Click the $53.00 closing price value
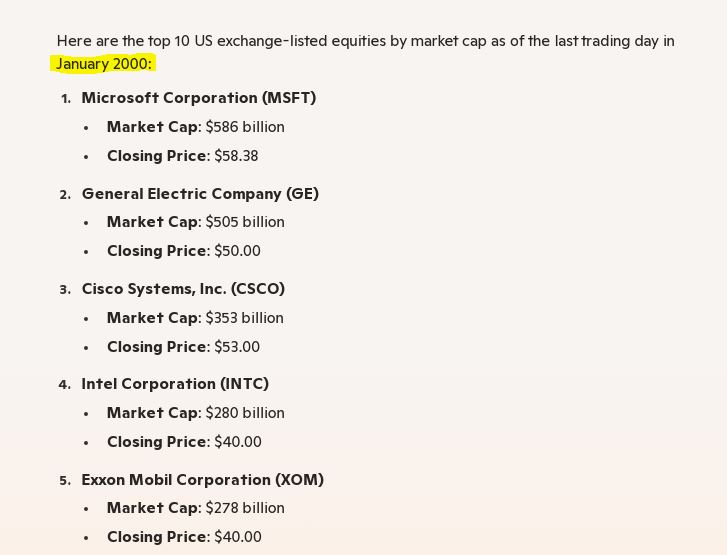Screen dimensions: 727x555 tap(237, 347)
